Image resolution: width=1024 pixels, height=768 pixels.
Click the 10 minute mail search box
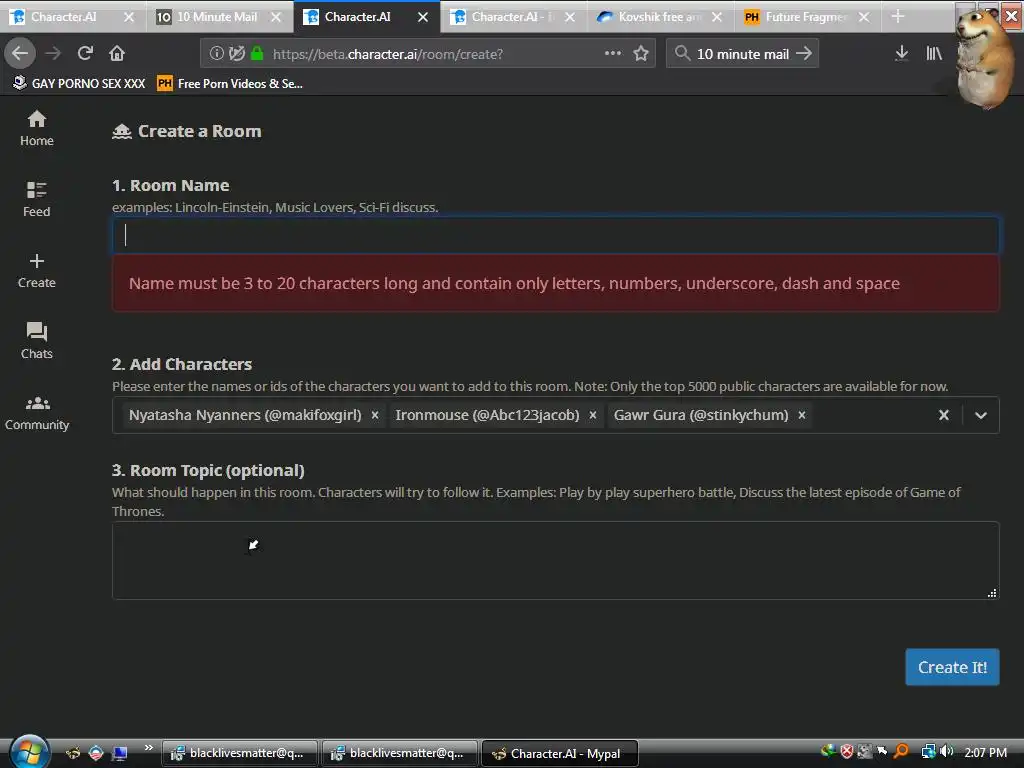click(743, 54)
